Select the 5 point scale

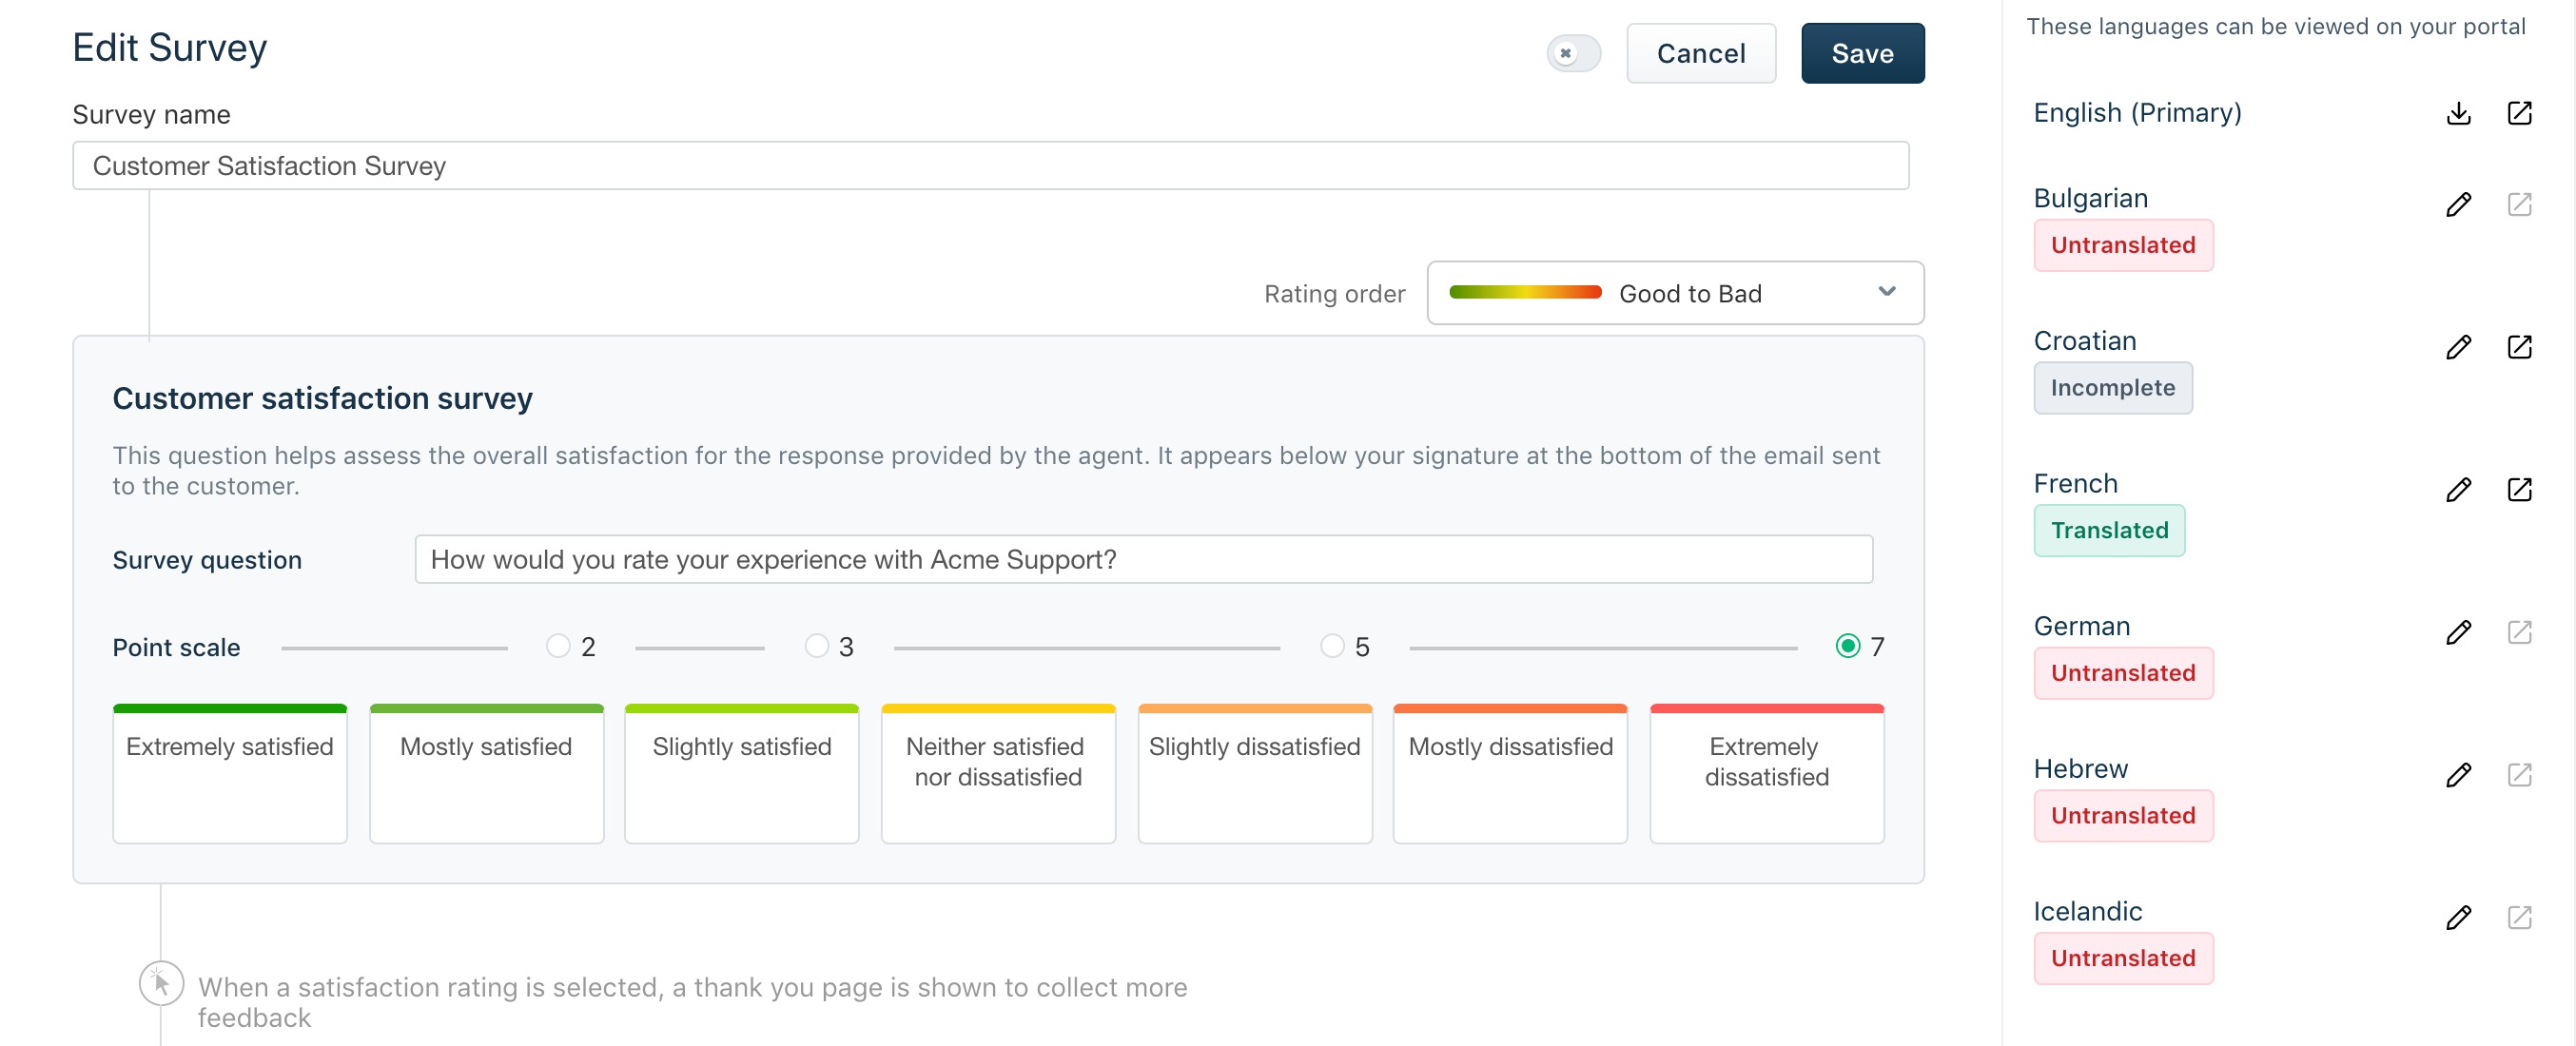click(x=1332, y=646)
